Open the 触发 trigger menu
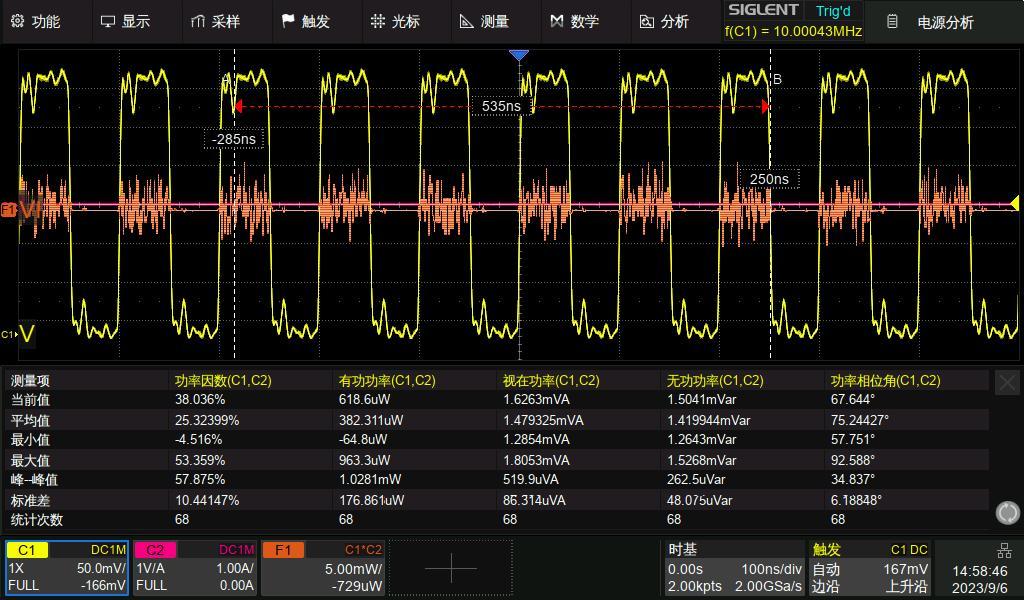1024x600 pixels. [x=306, y=22]
